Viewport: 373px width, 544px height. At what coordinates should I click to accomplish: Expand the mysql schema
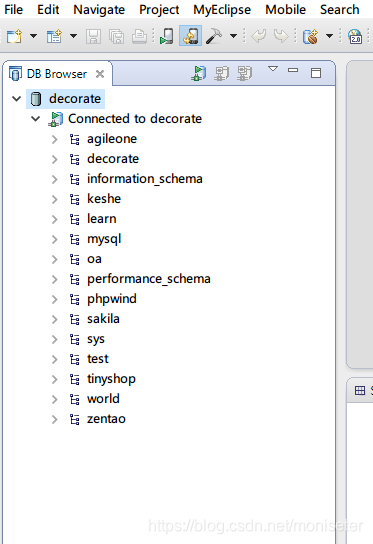click(x=54, y=239)
